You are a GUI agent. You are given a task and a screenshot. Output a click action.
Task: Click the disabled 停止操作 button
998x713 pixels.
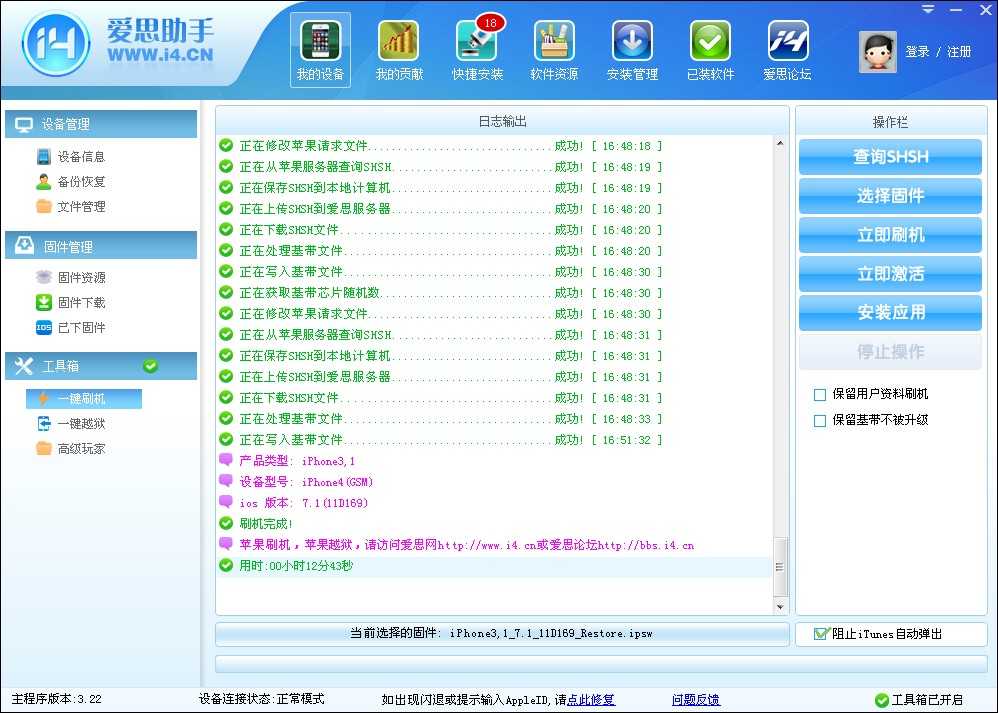pos(890,351)
